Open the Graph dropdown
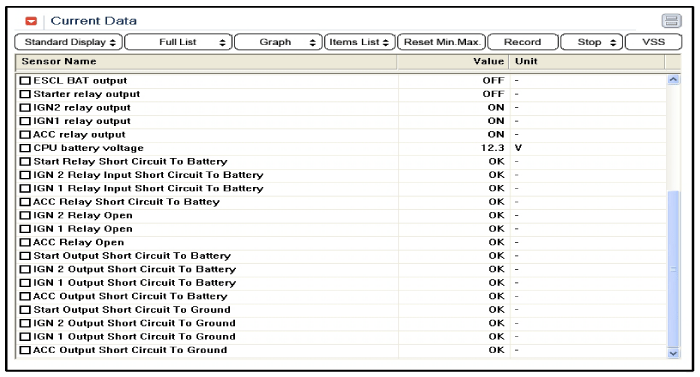 (x=278, y=42)
